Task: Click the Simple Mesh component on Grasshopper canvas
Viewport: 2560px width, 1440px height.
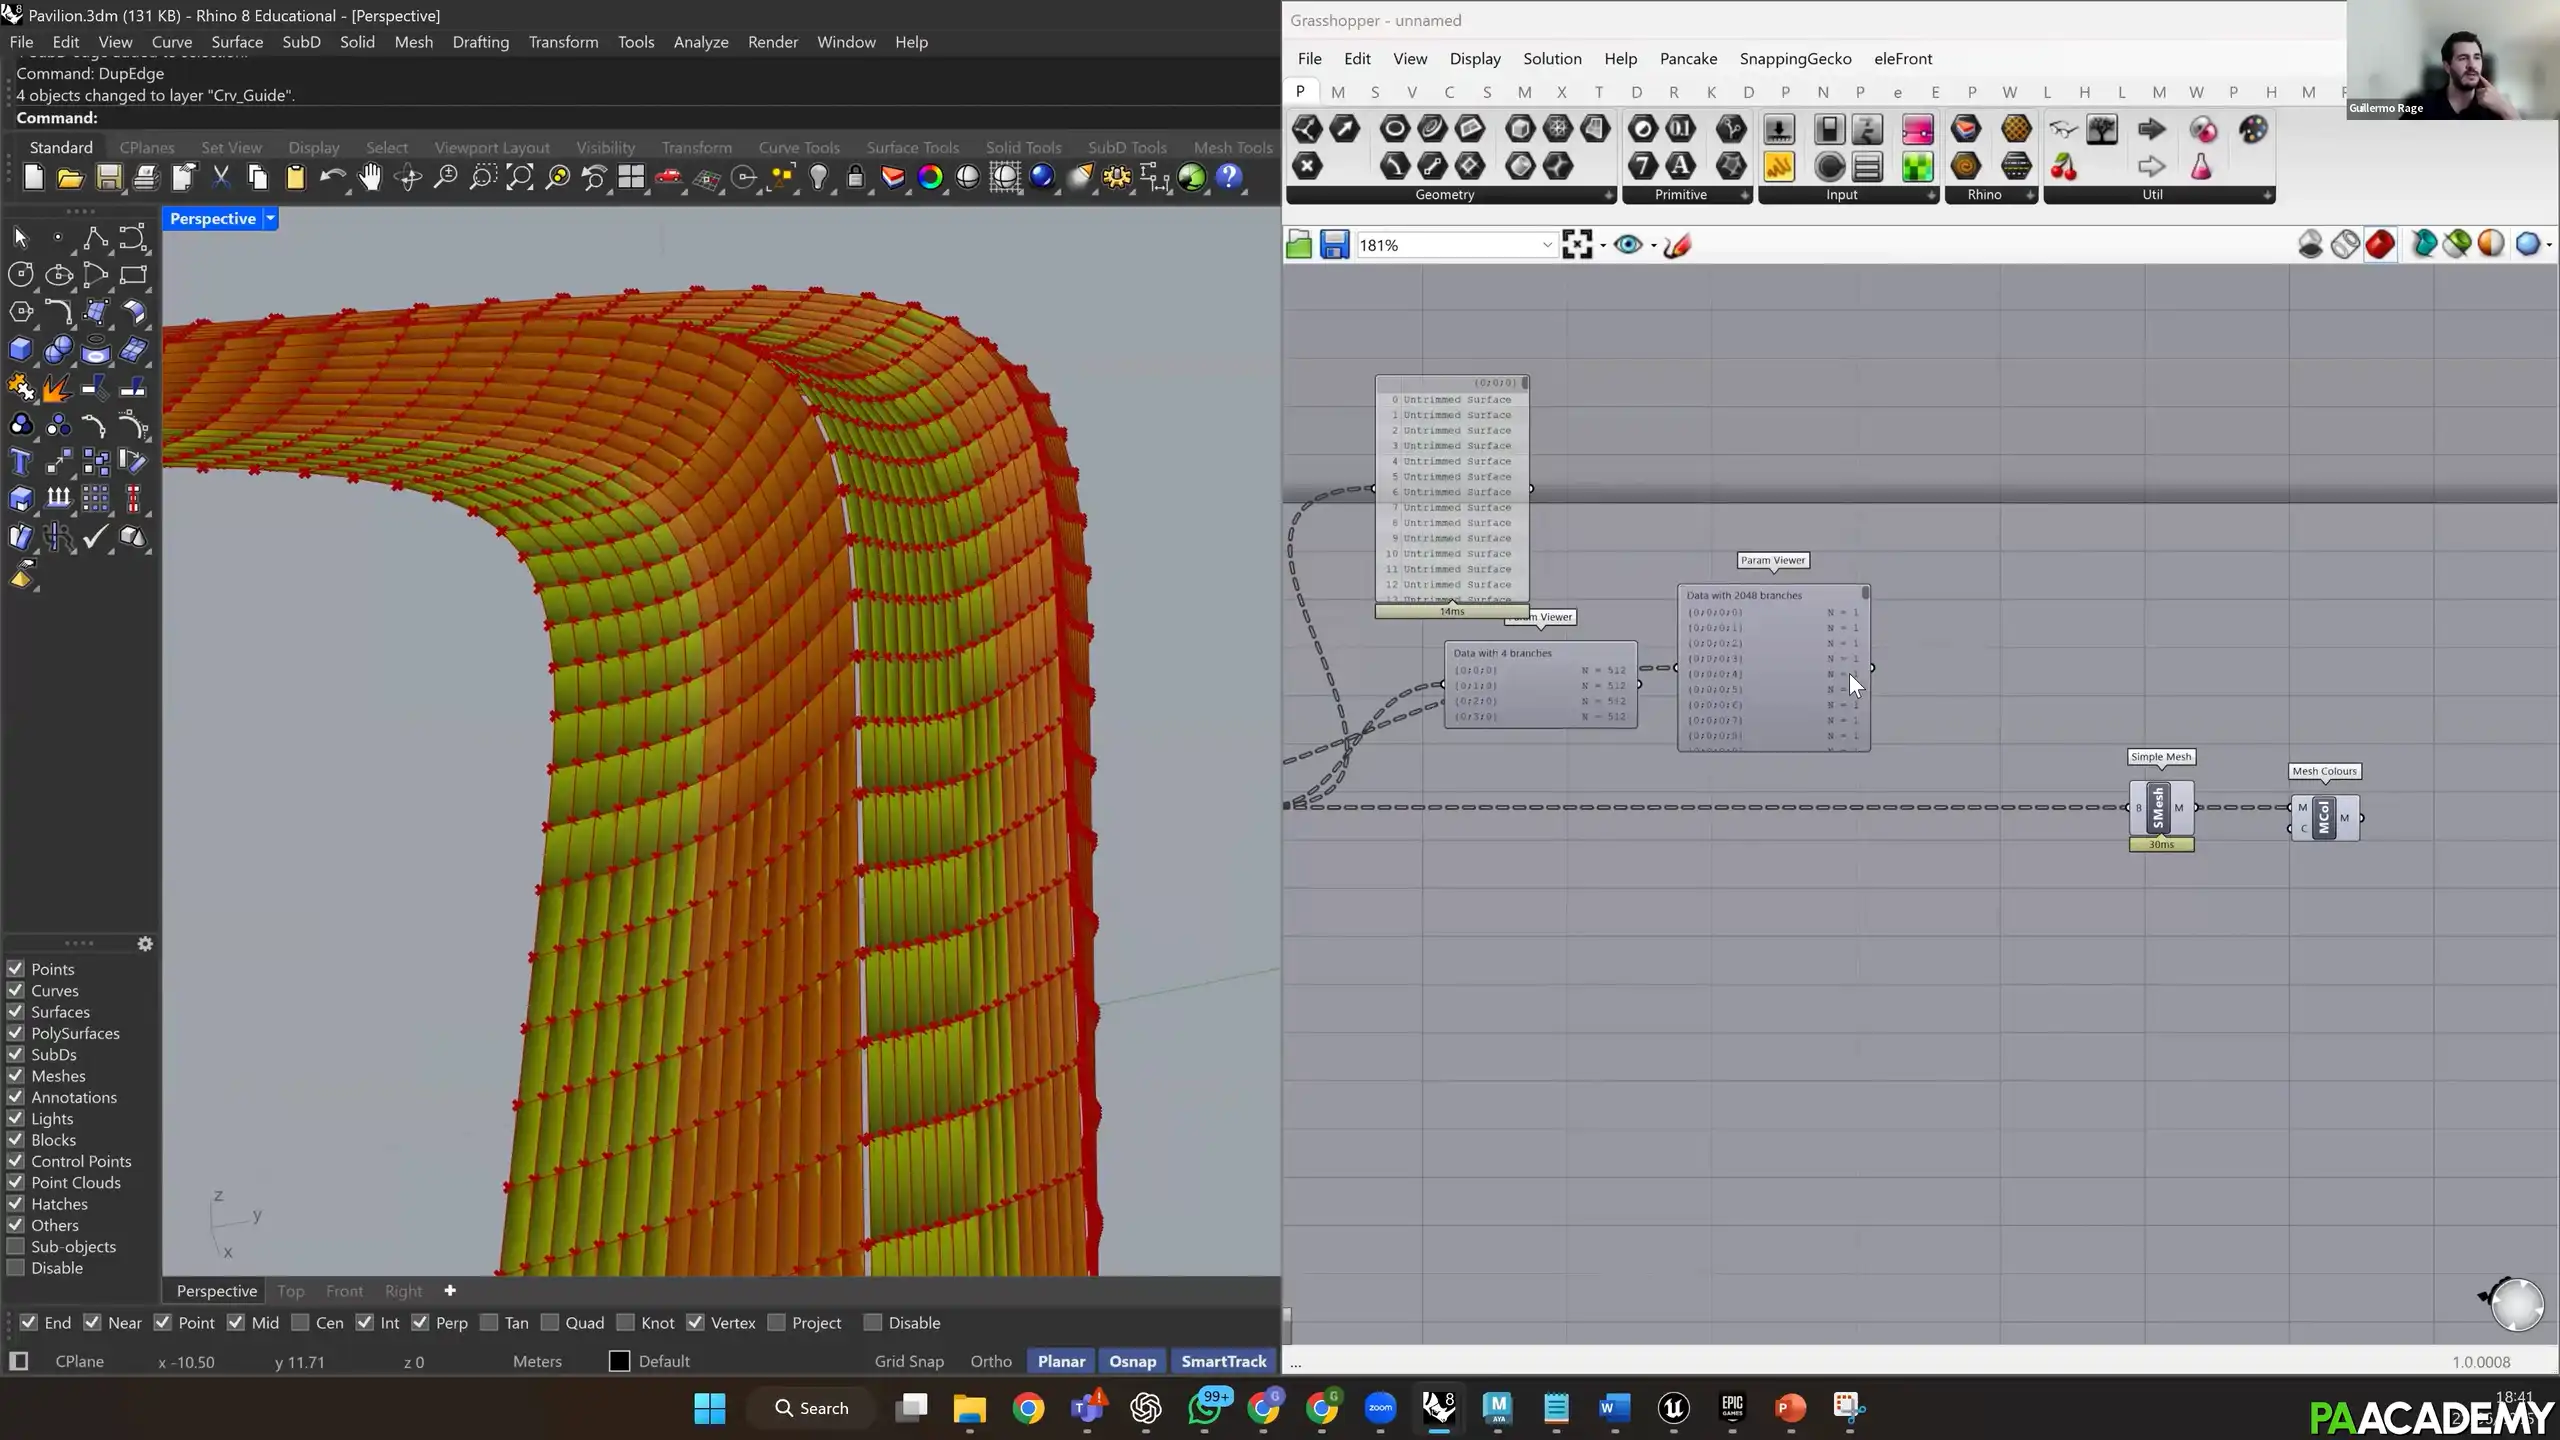Action: 2160,808
